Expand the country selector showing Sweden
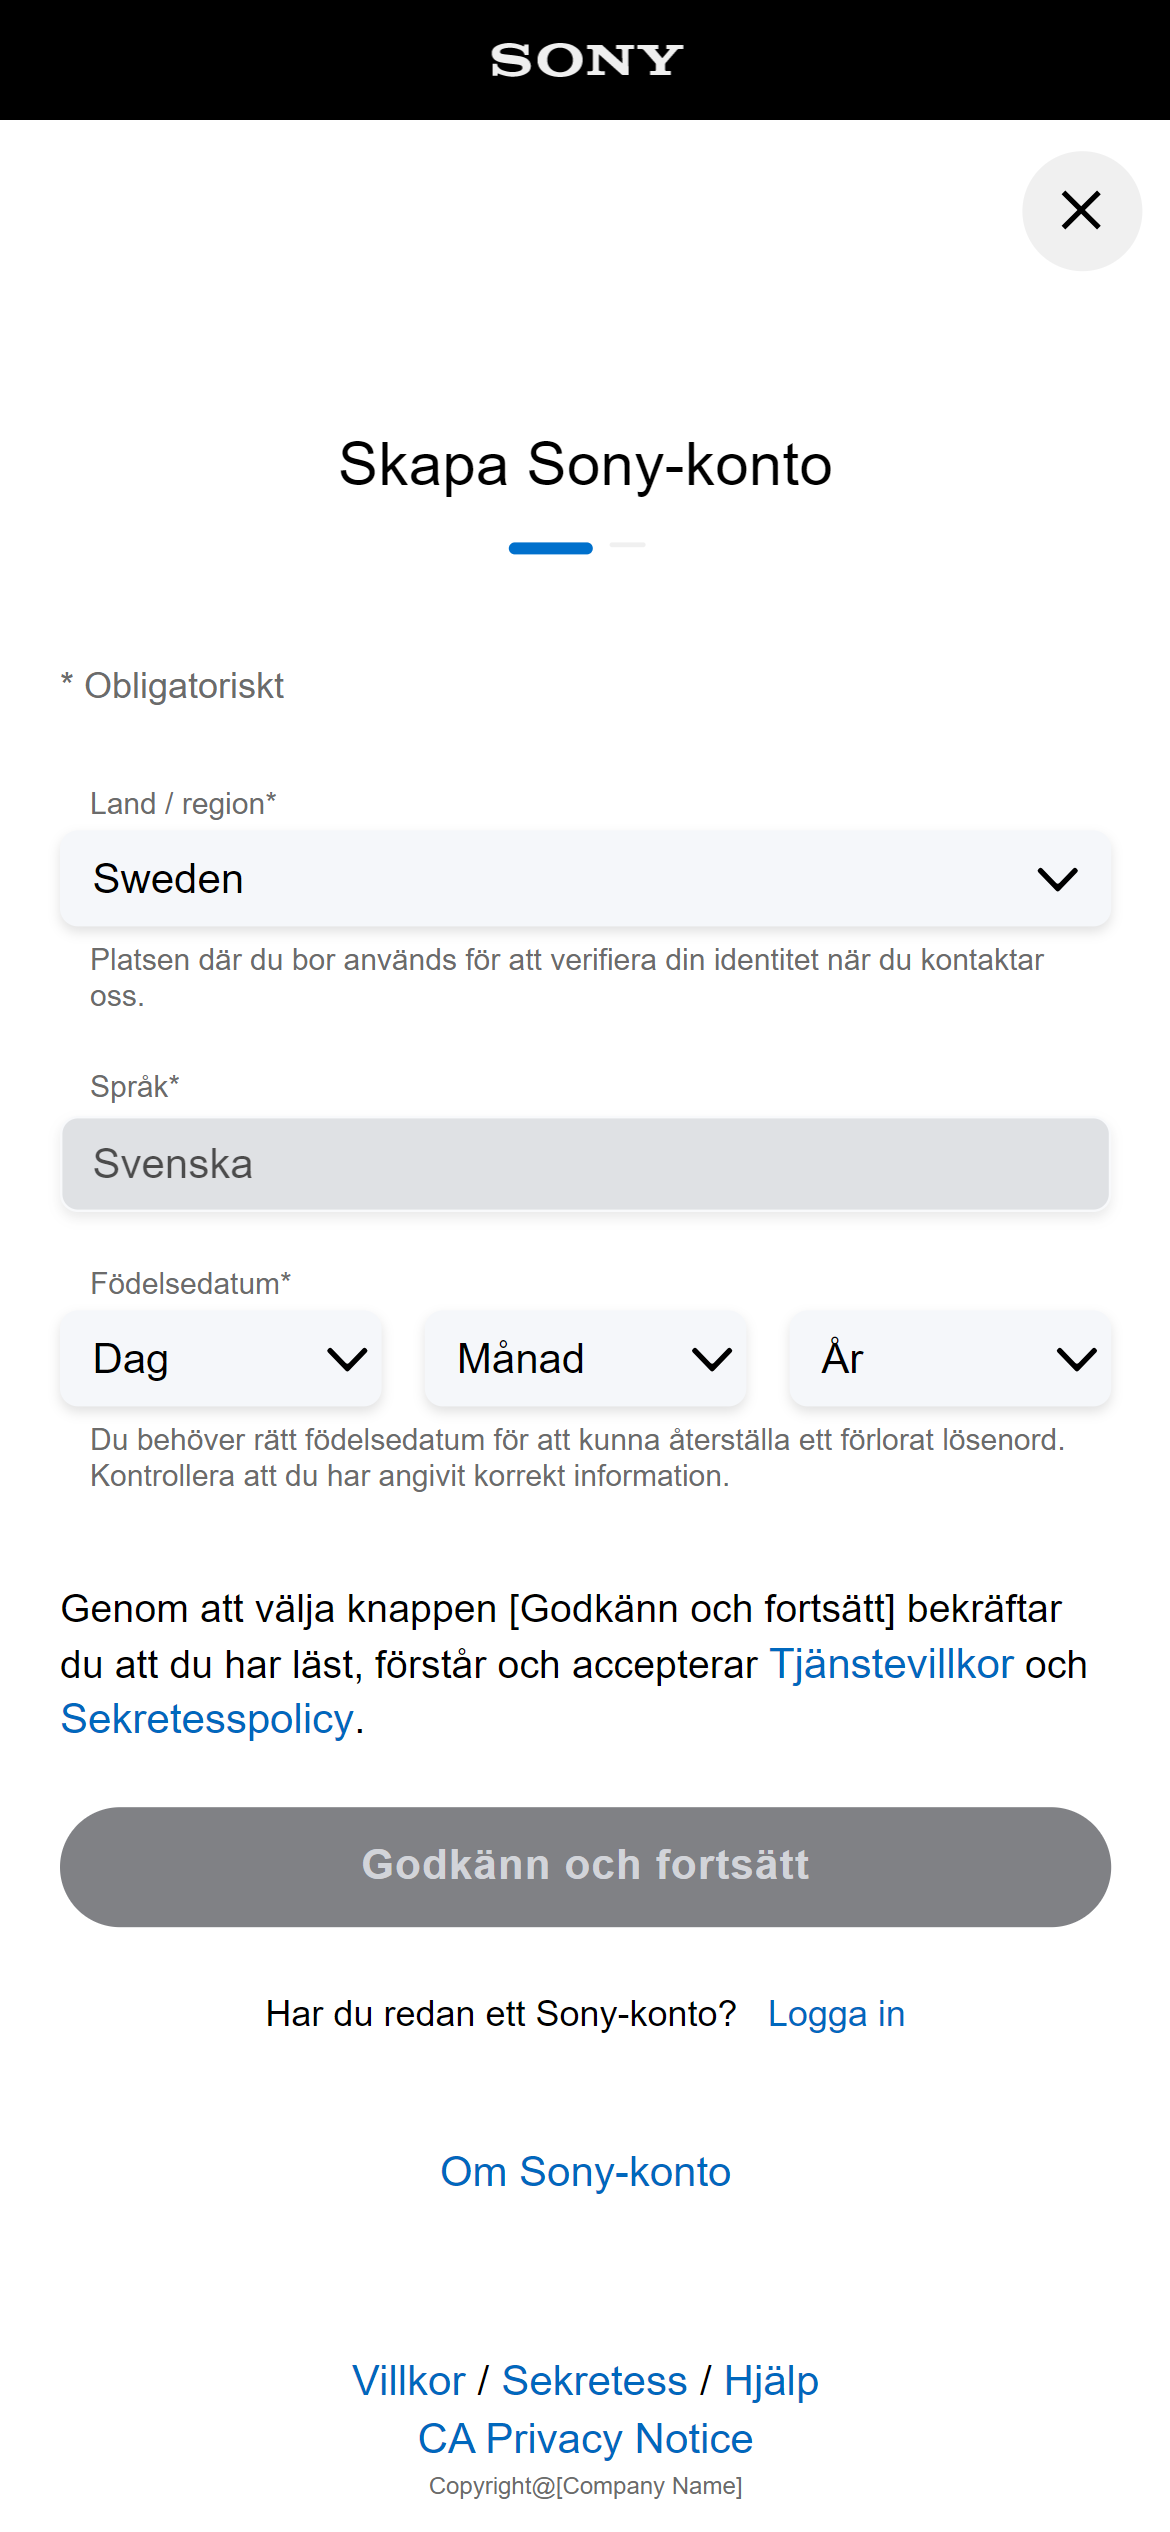 point(586,879)
